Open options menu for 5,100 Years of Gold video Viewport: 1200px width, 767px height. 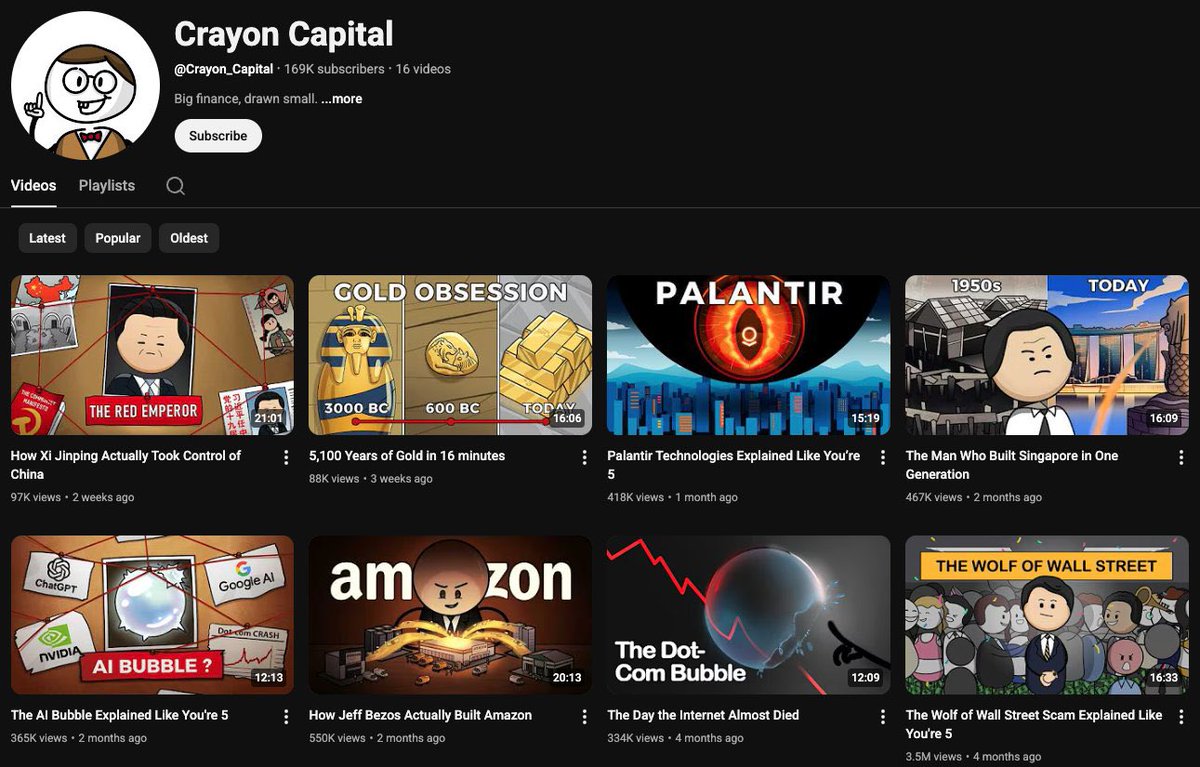pos(584,457)
